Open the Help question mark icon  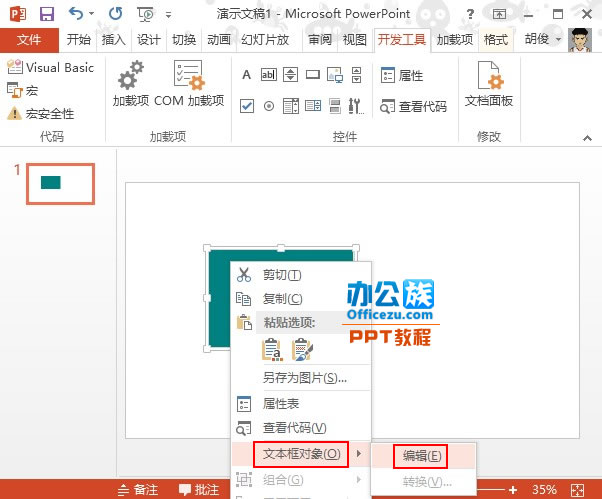[x=470, y=15]
